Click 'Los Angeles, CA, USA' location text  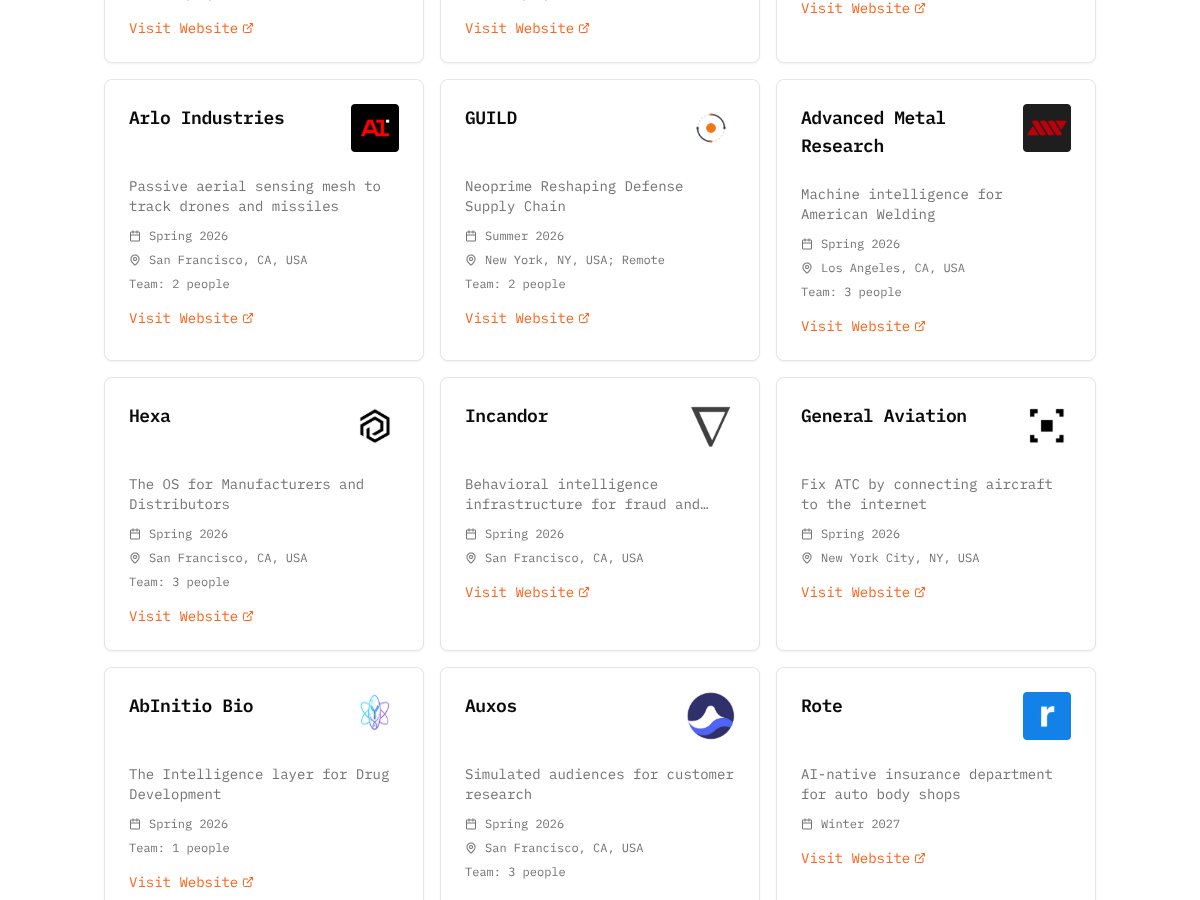tap(893, 268)
